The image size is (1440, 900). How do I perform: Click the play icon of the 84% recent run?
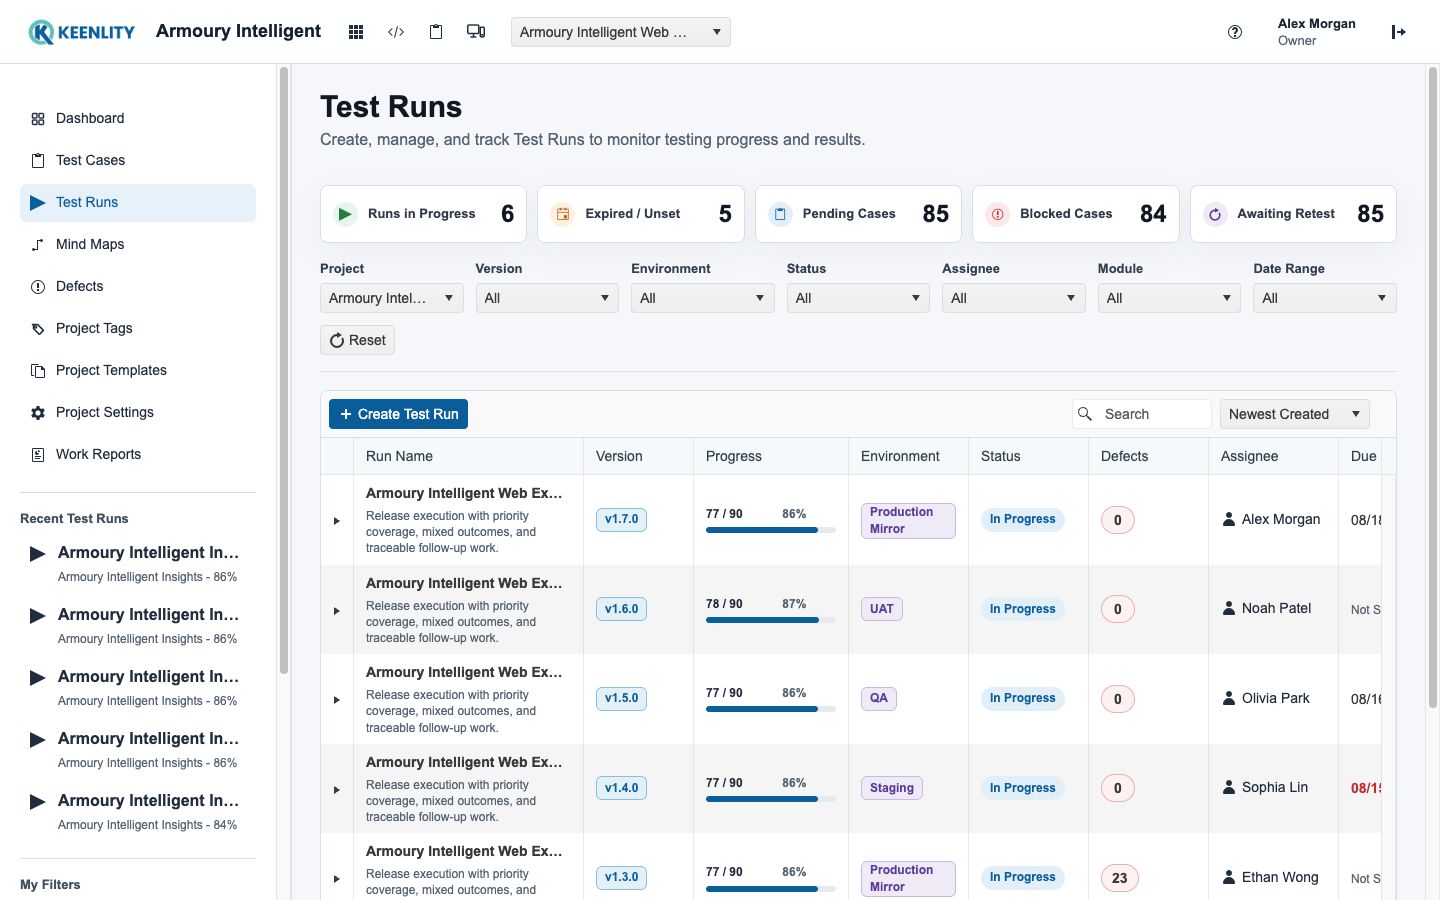click(38, 801)
